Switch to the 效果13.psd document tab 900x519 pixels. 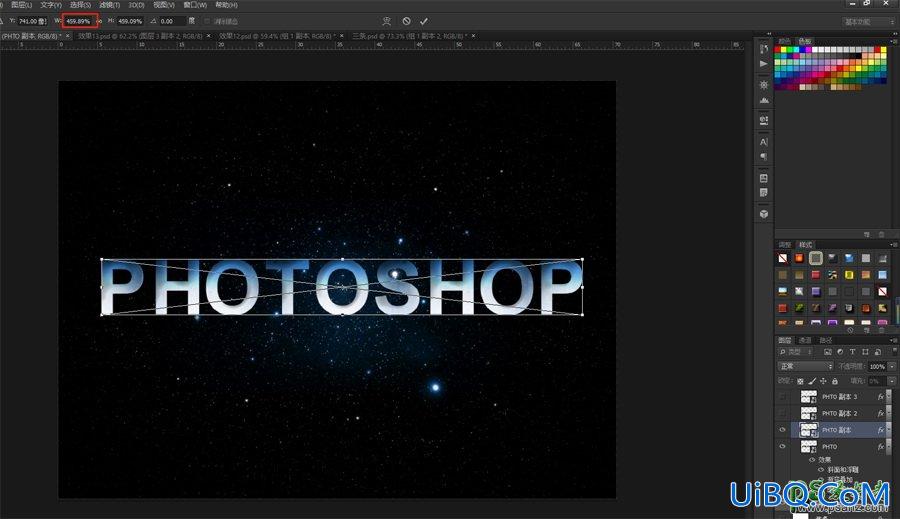coord(140,36)
